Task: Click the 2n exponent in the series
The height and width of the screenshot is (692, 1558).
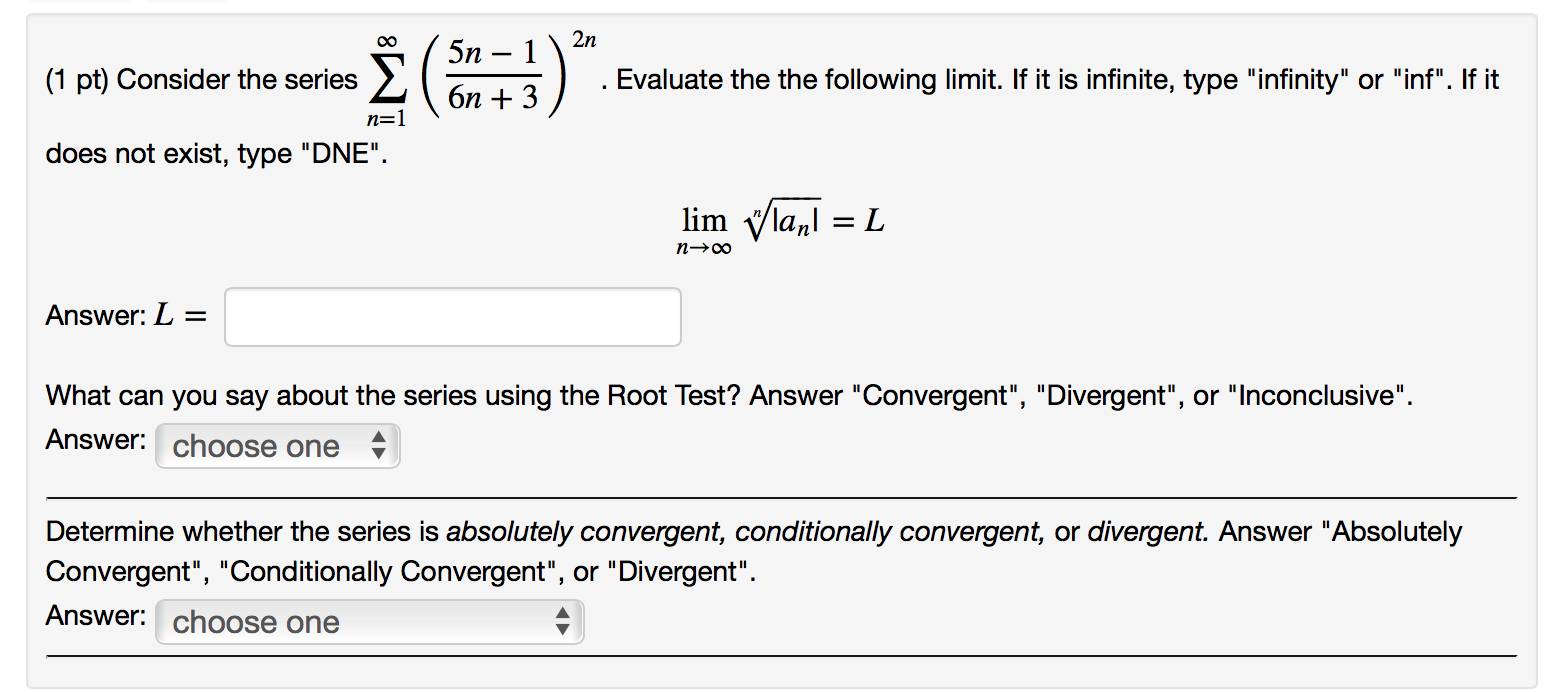Action: (x=584, y=41)
